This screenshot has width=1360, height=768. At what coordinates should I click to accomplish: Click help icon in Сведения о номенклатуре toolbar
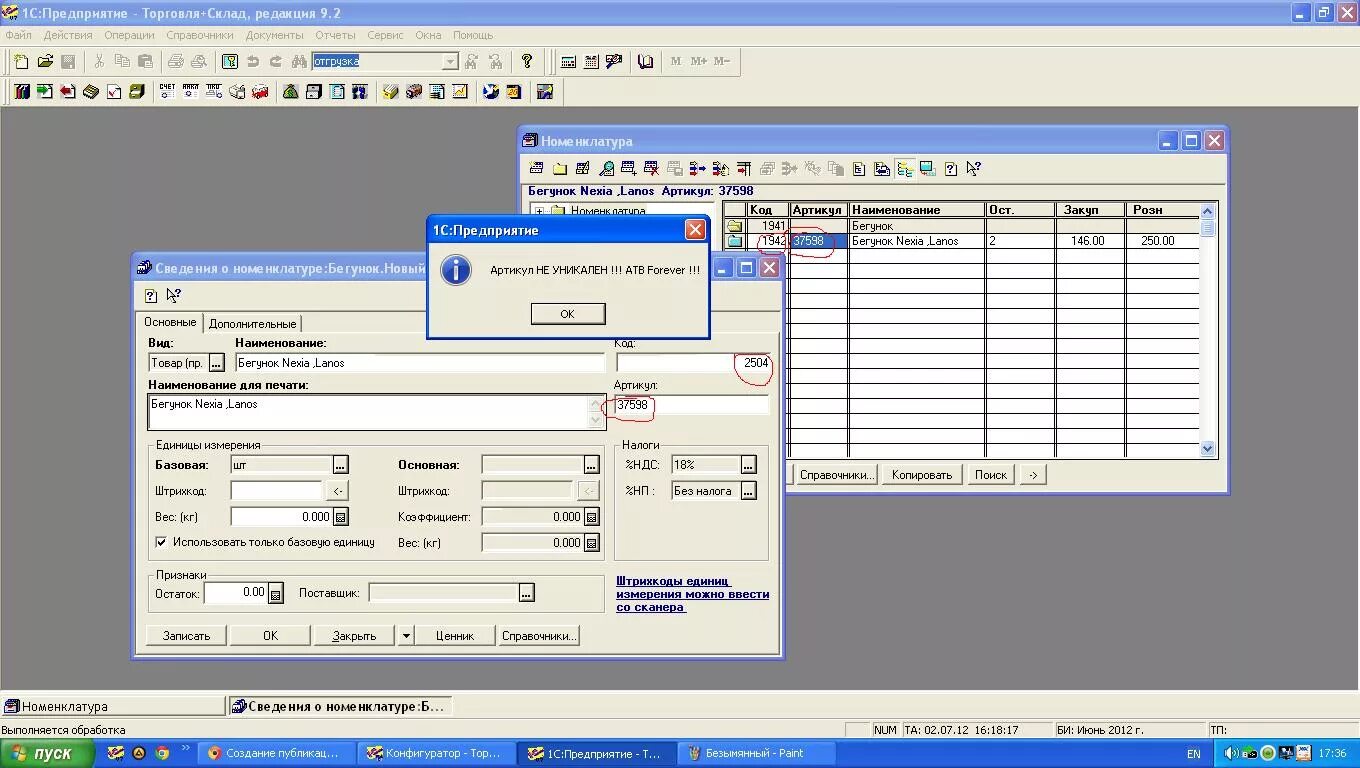tap(151, 296)
